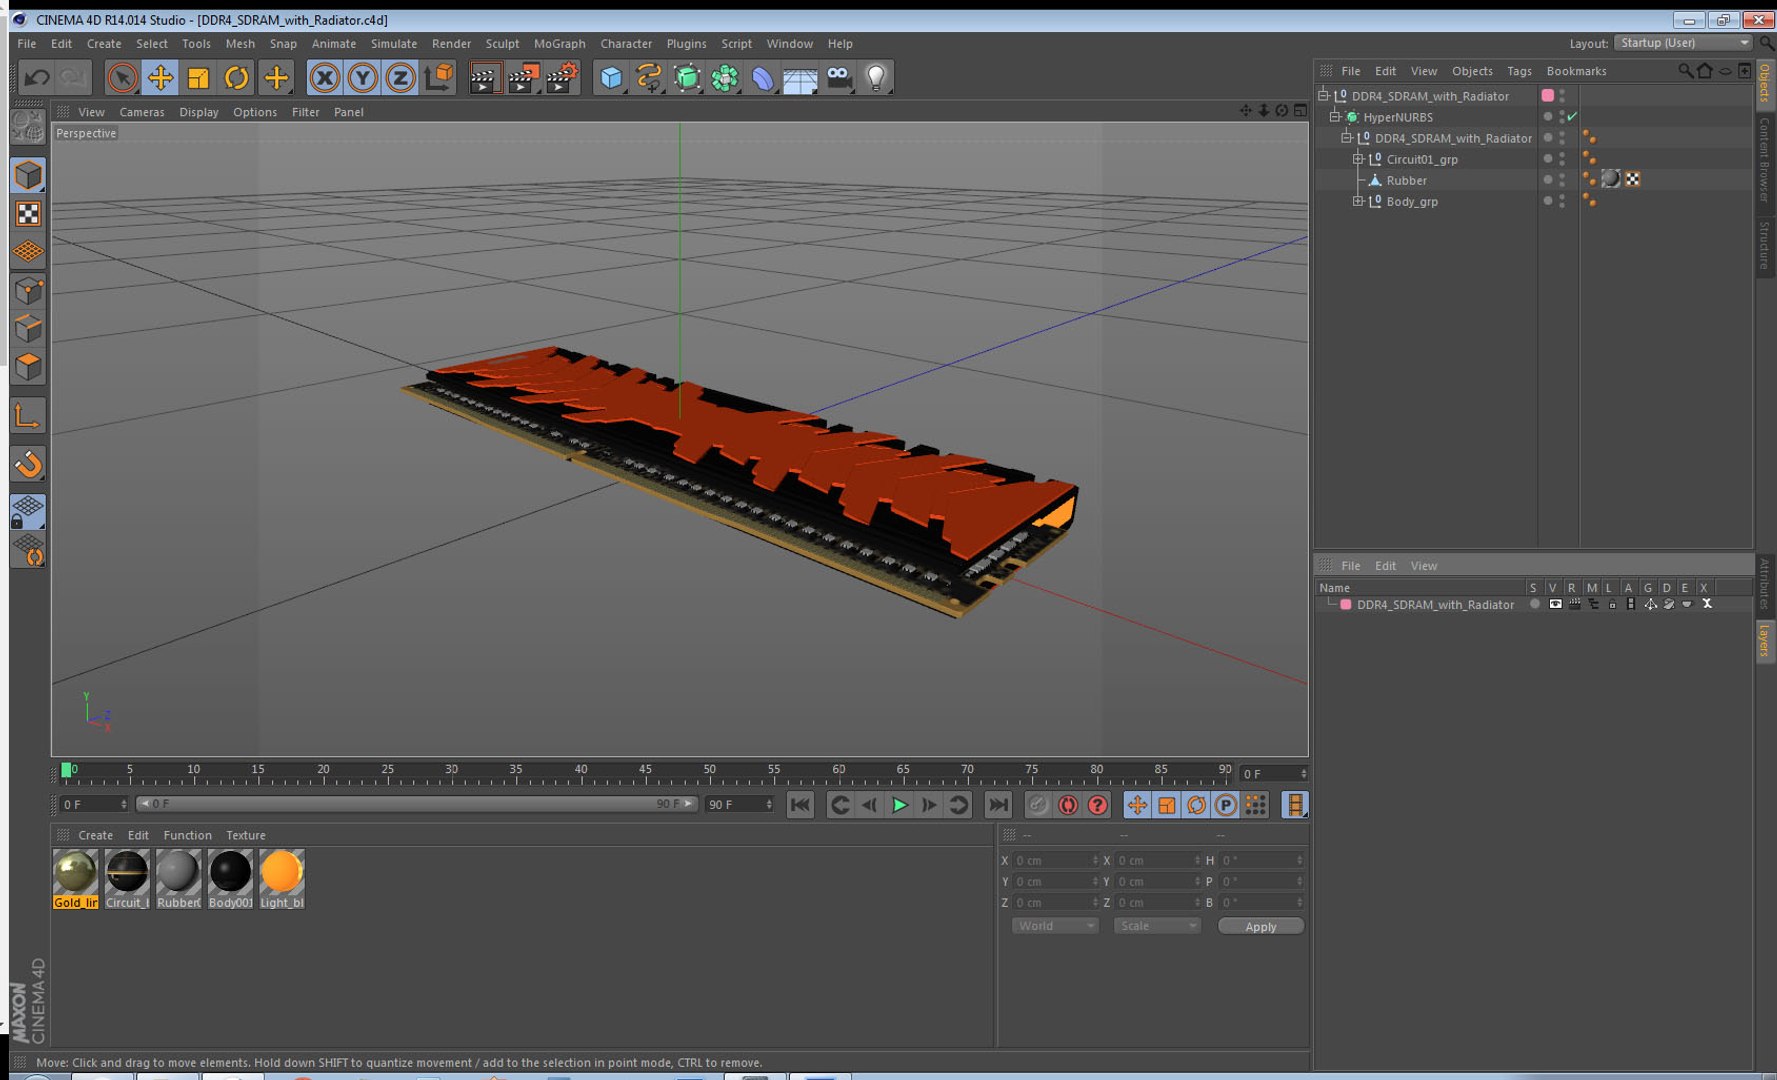Open the Layout dropdown
This screenshot has width=1777, height=1080.
click(1682, 43)
